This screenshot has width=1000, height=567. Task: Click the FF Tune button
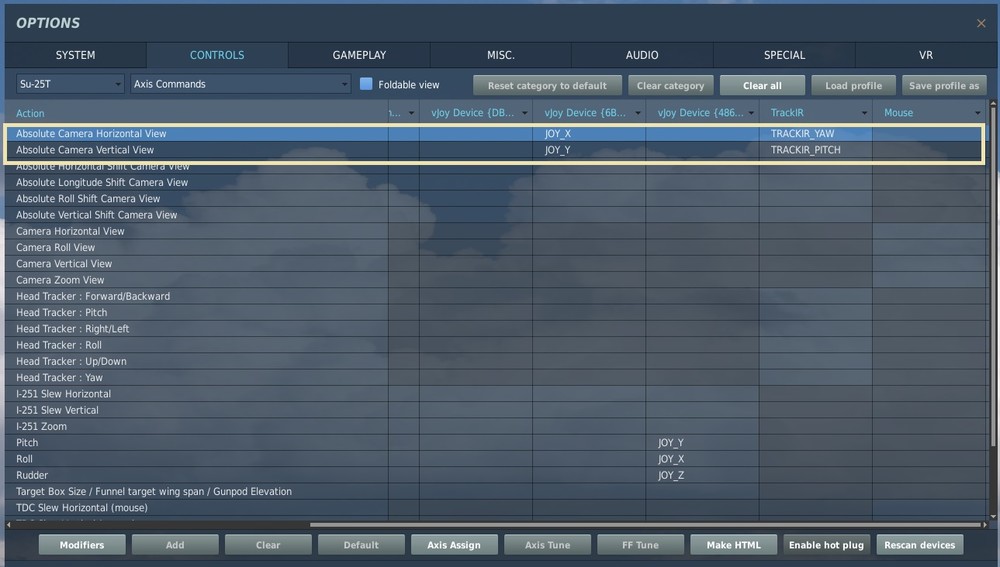[640, 545]
